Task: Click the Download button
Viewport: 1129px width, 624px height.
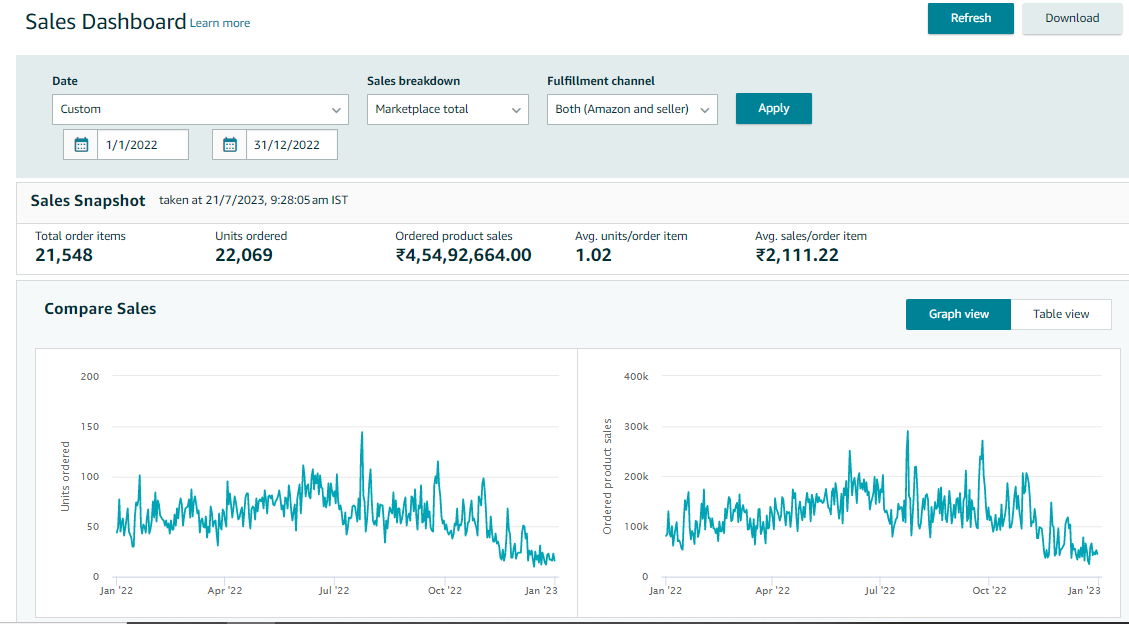Action: click(1071, 18)
